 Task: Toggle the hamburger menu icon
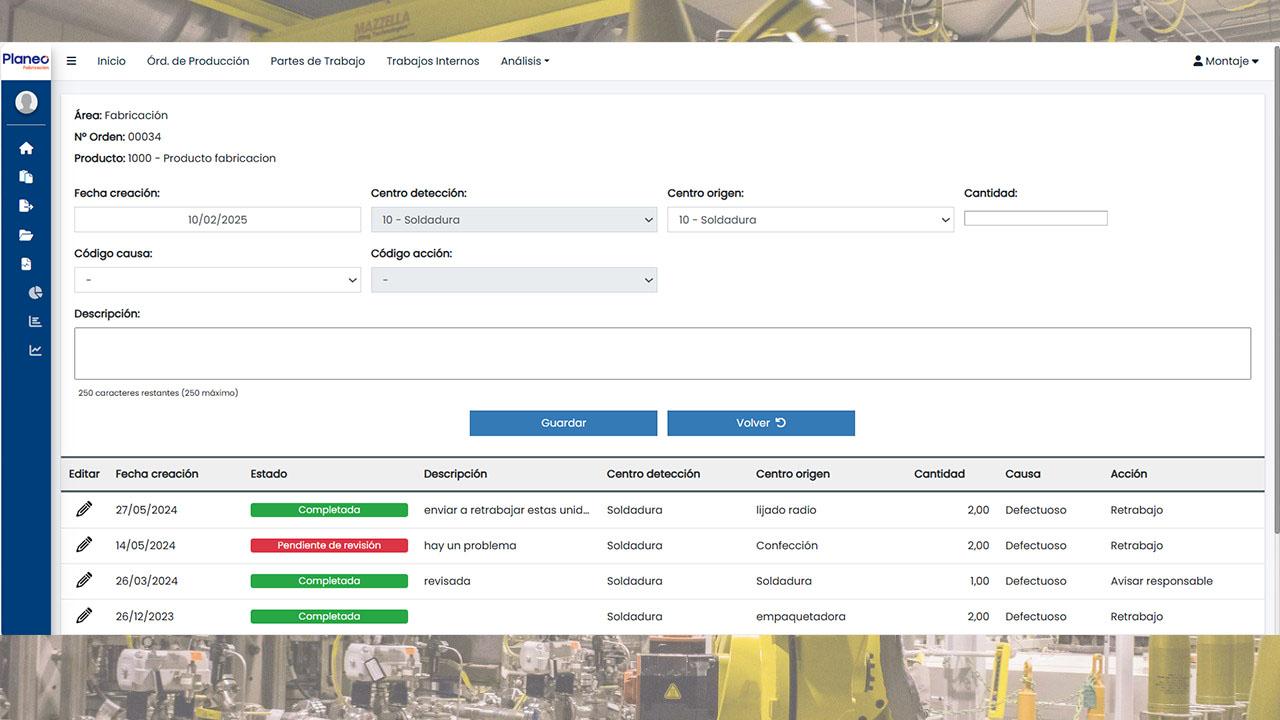point(71,60)
